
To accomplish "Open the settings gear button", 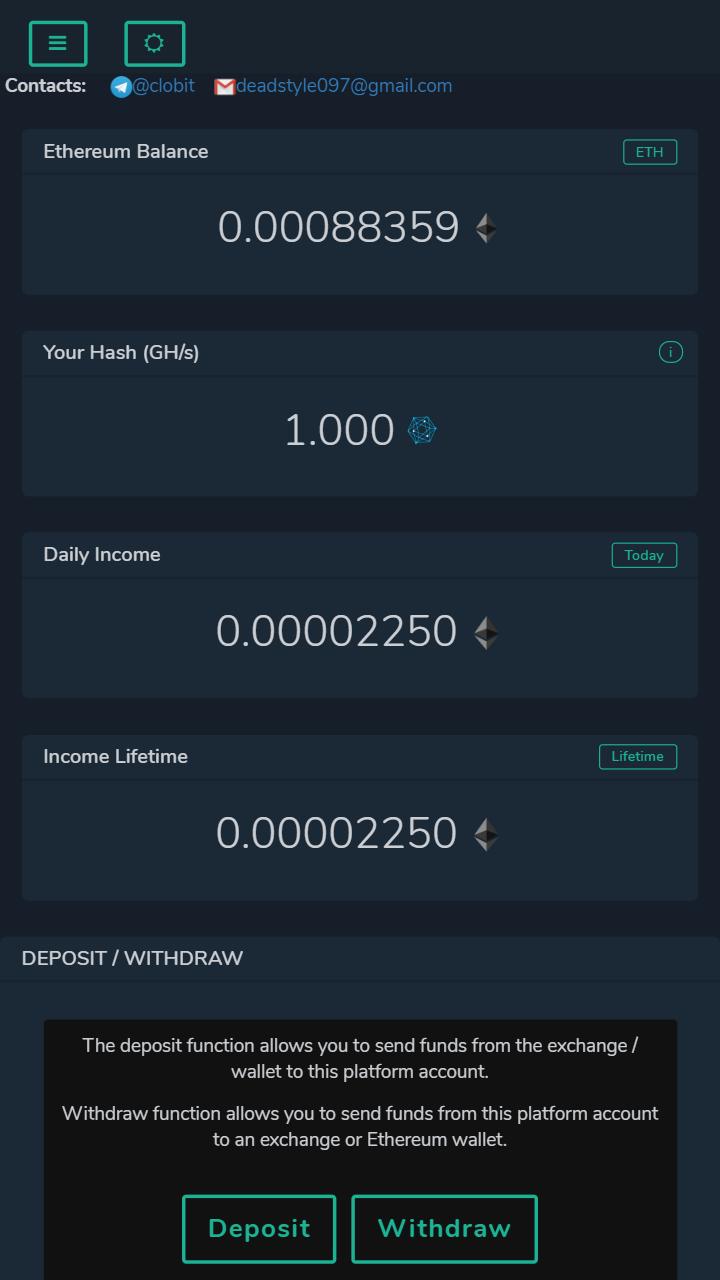I will coord(155,44).
